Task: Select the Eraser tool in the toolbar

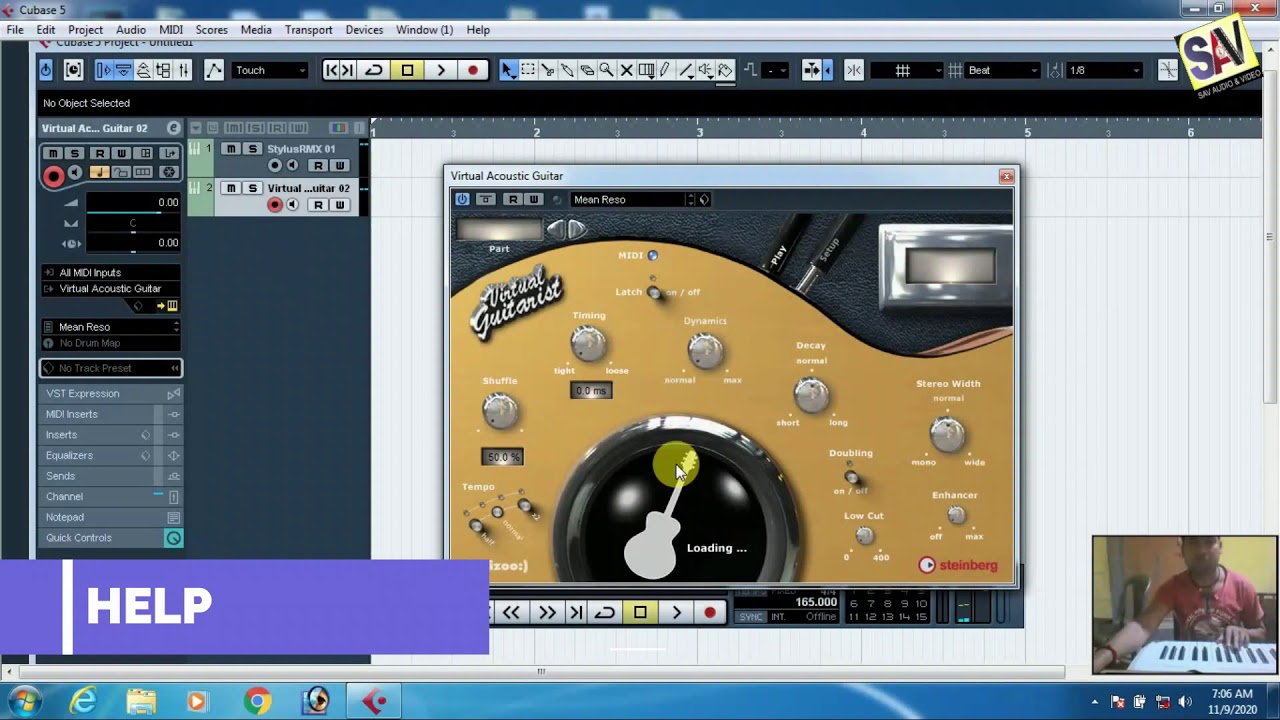Action: [x=588, y=72]
